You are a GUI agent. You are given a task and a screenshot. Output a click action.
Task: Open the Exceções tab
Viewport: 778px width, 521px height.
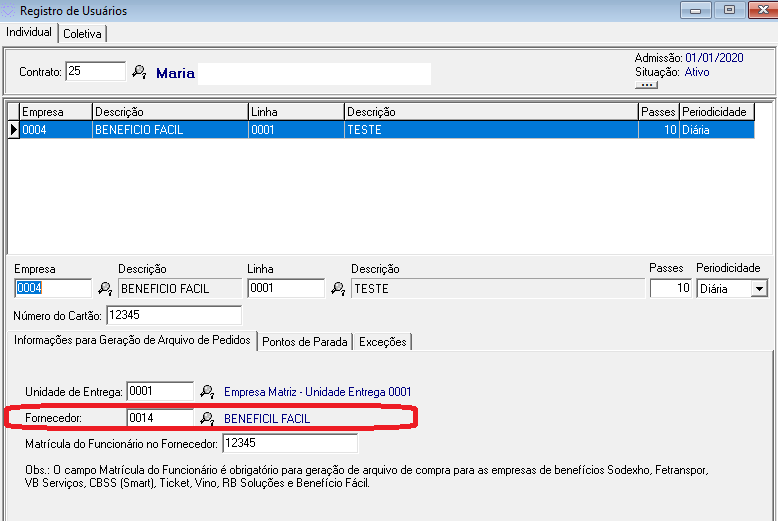click(x=382, y=342)
